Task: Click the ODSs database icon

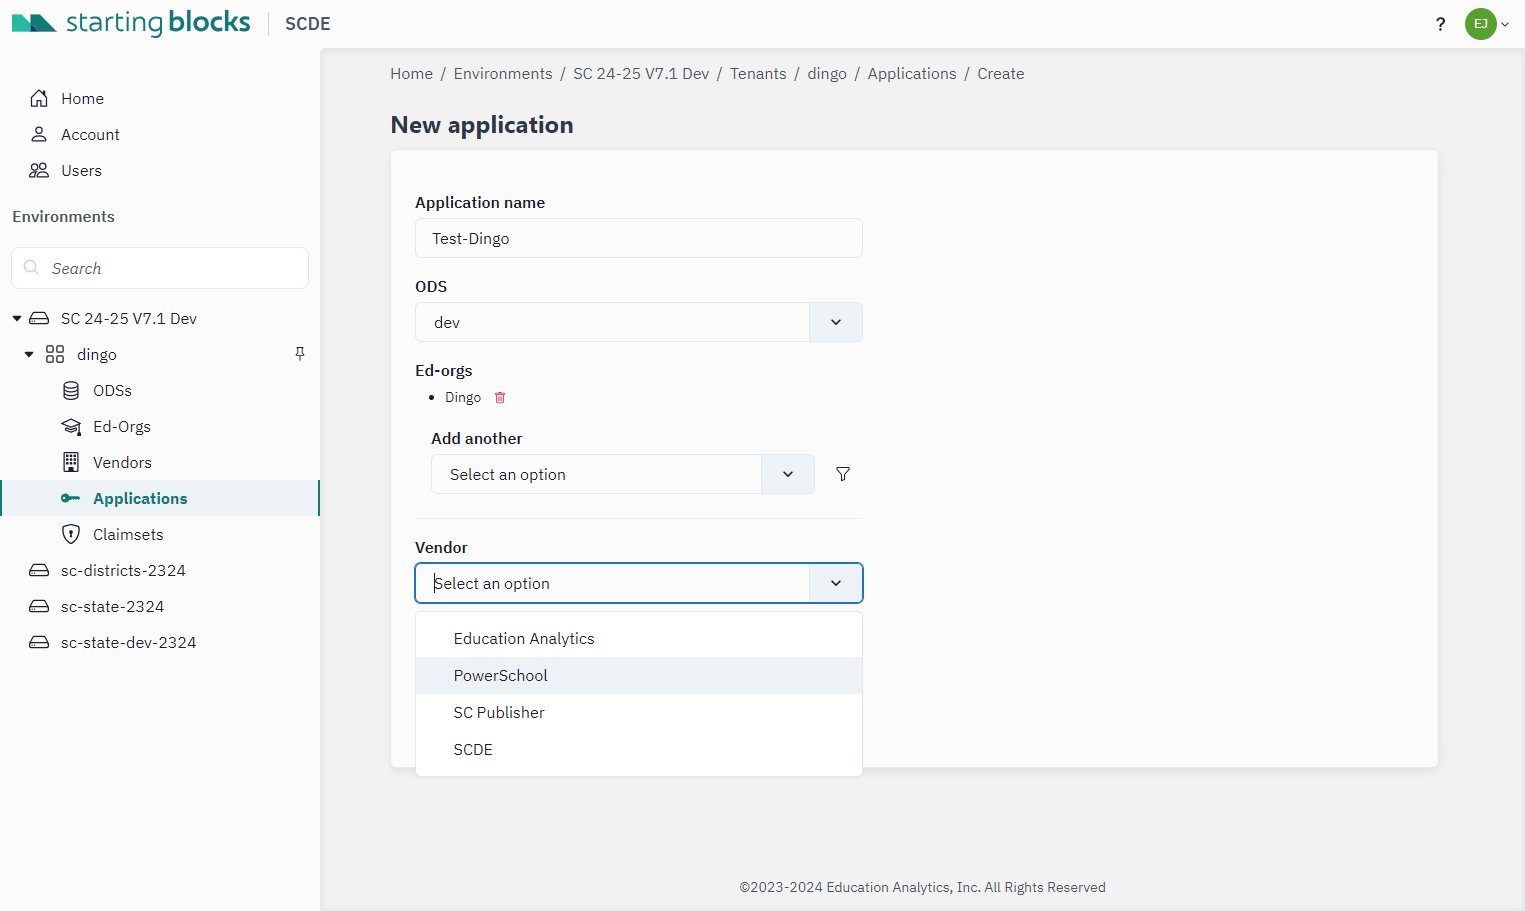Action: click(71, 390)
